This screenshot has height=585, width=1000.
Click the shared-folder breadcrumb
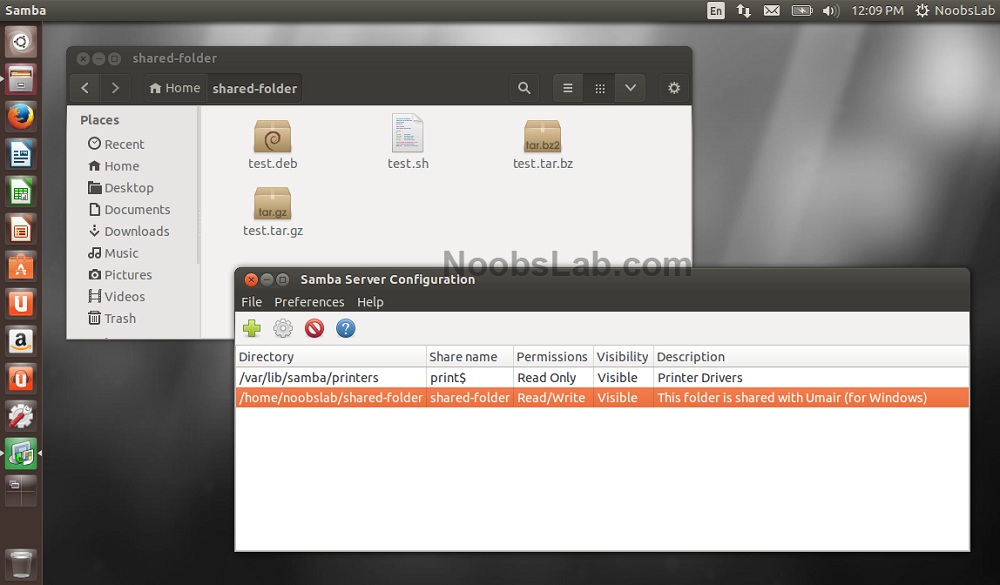[254, 88]
